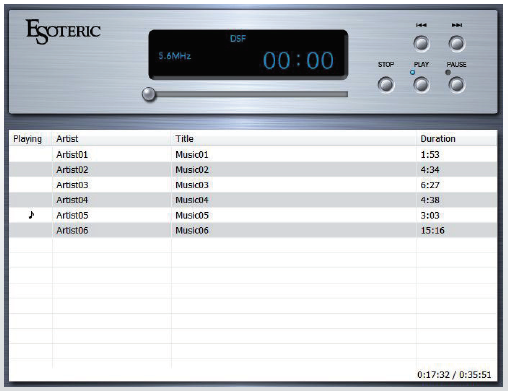
Task: Skip to the next track
Action: pos(457,44)
